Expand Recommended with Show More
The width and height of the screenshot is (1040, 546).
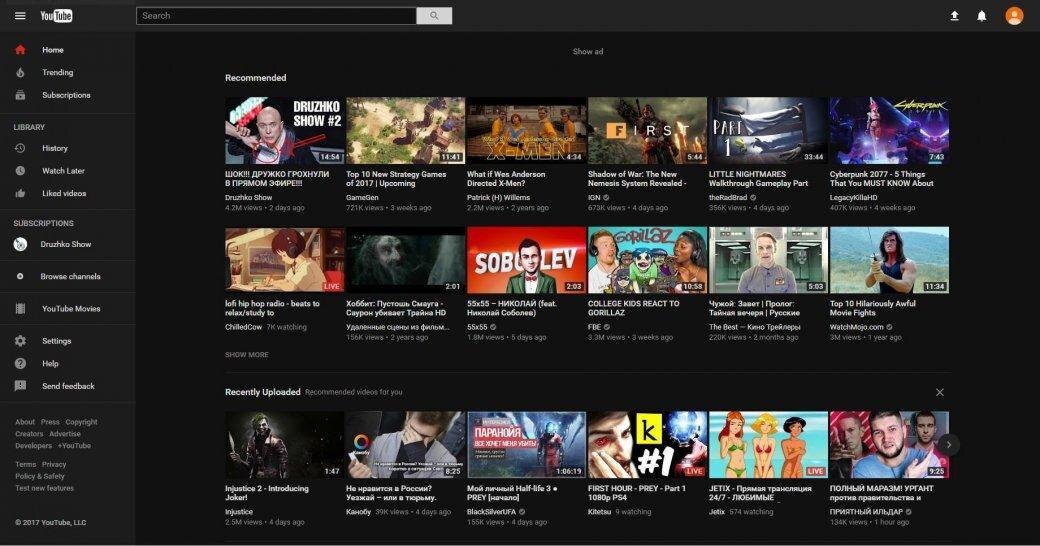tap(246, 355)
